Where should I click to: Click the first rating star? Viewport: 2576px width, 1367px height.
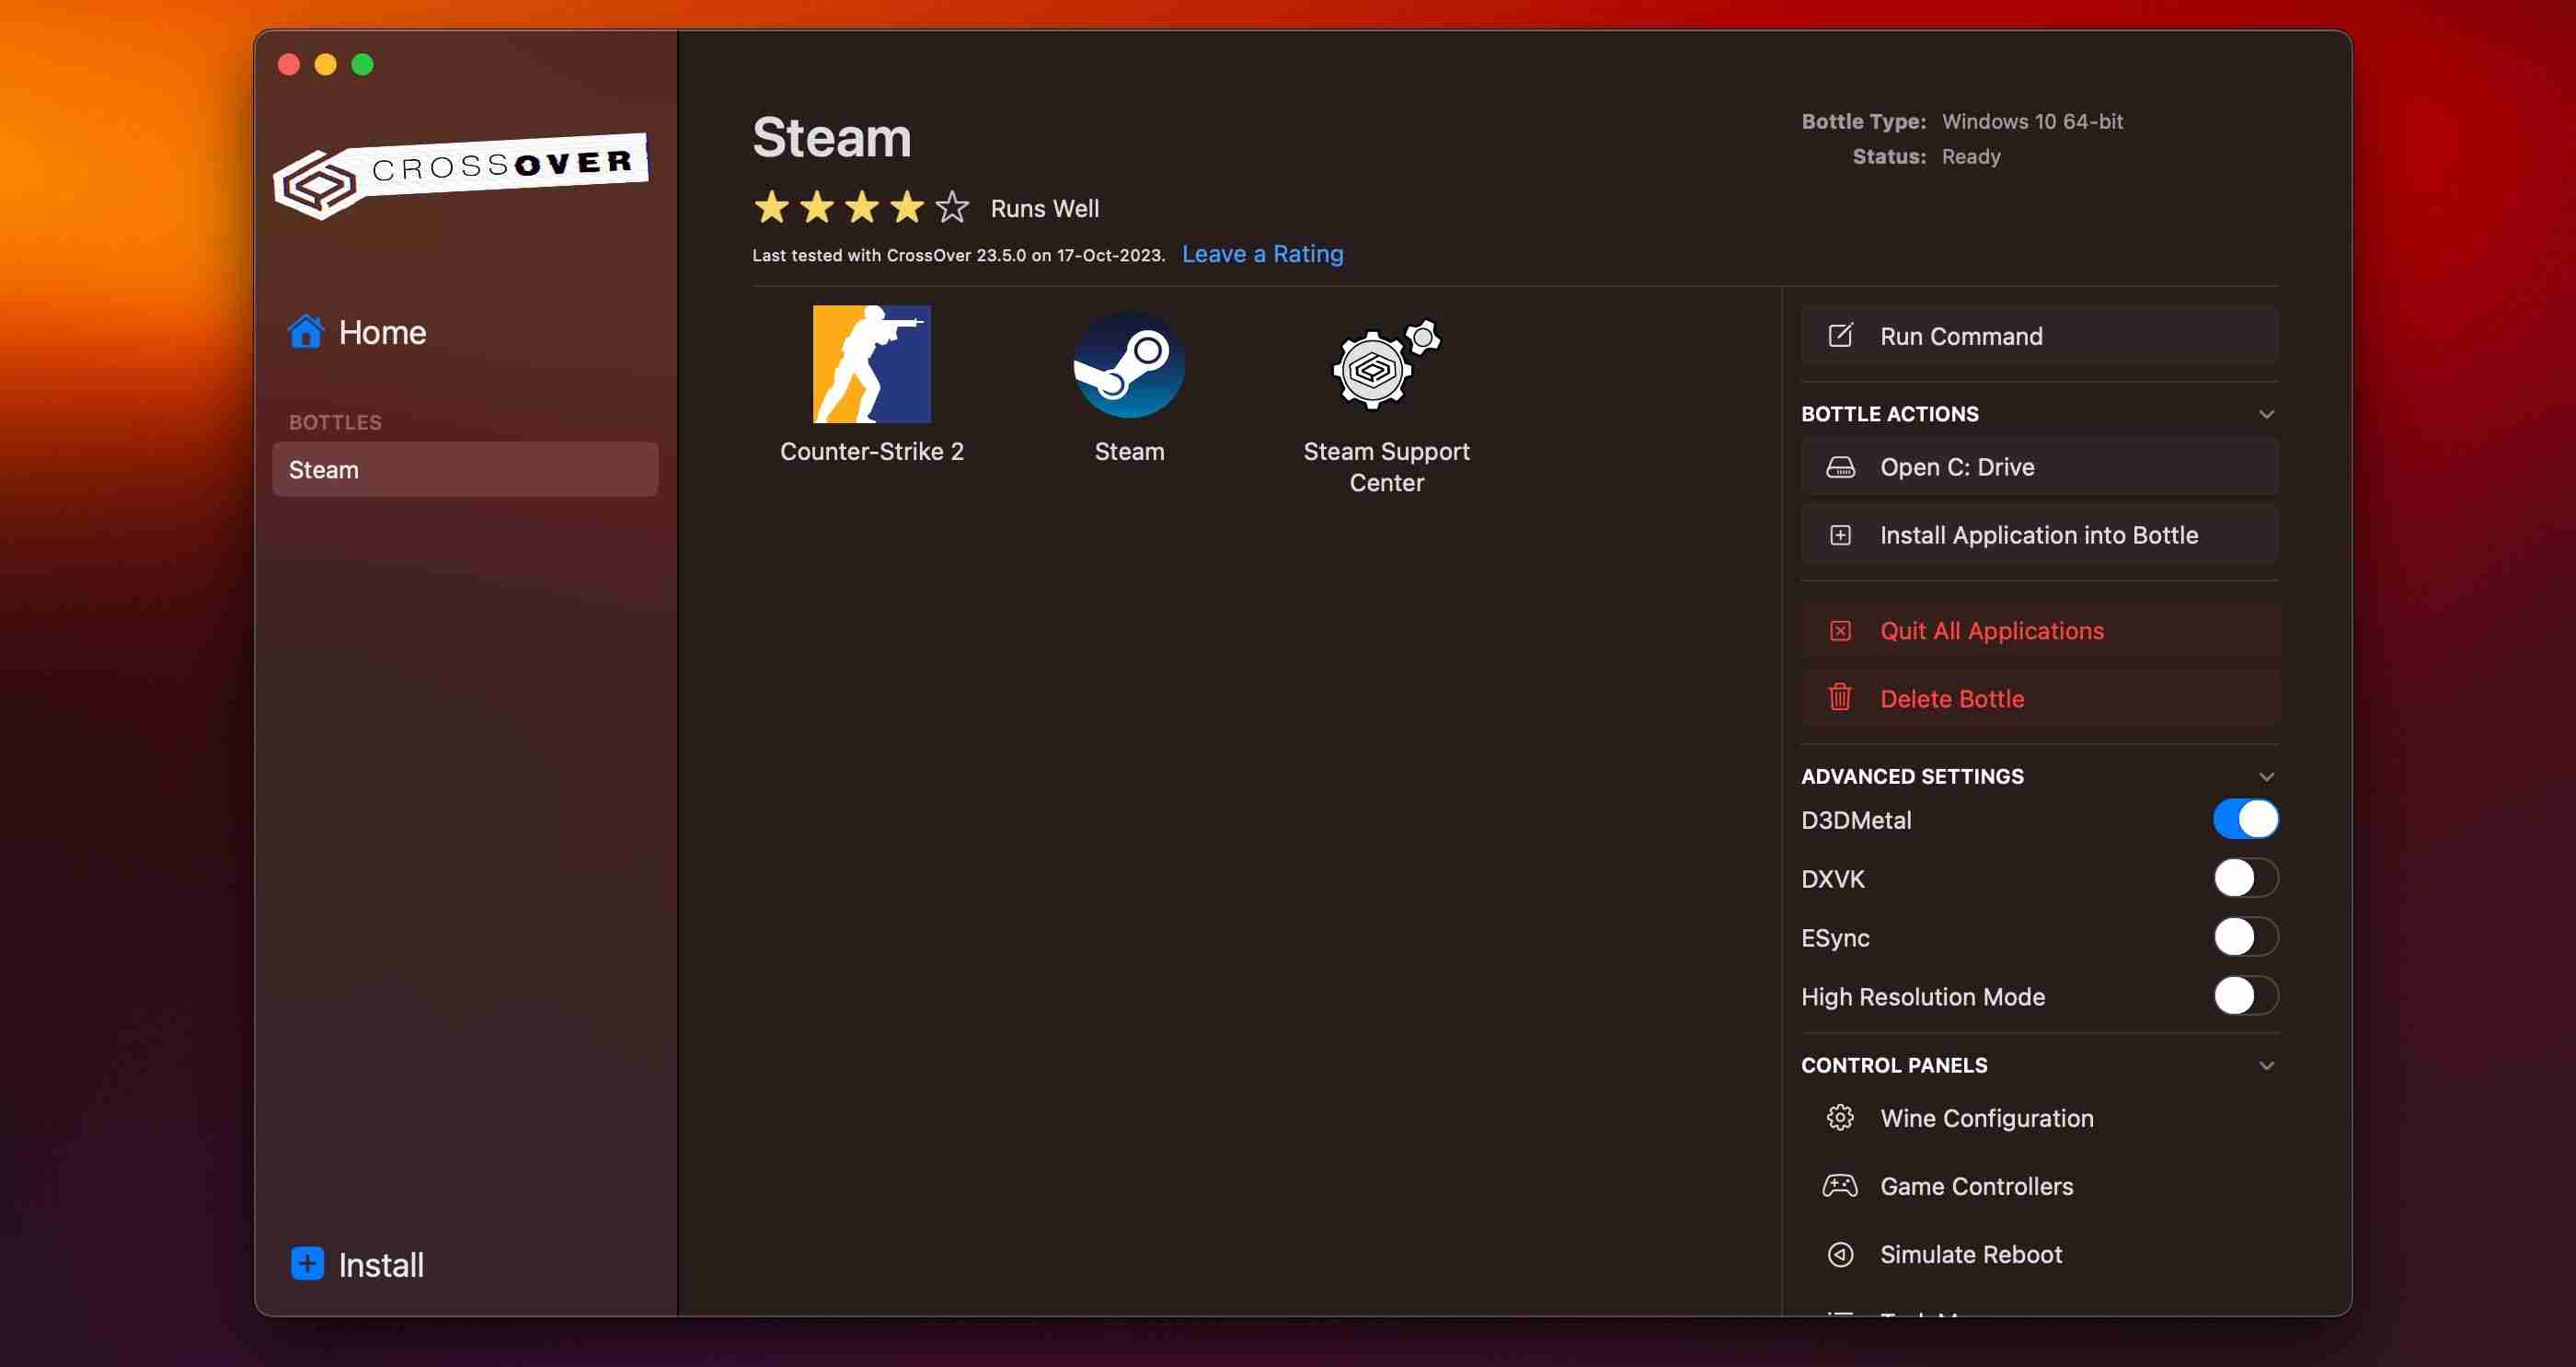771,207
